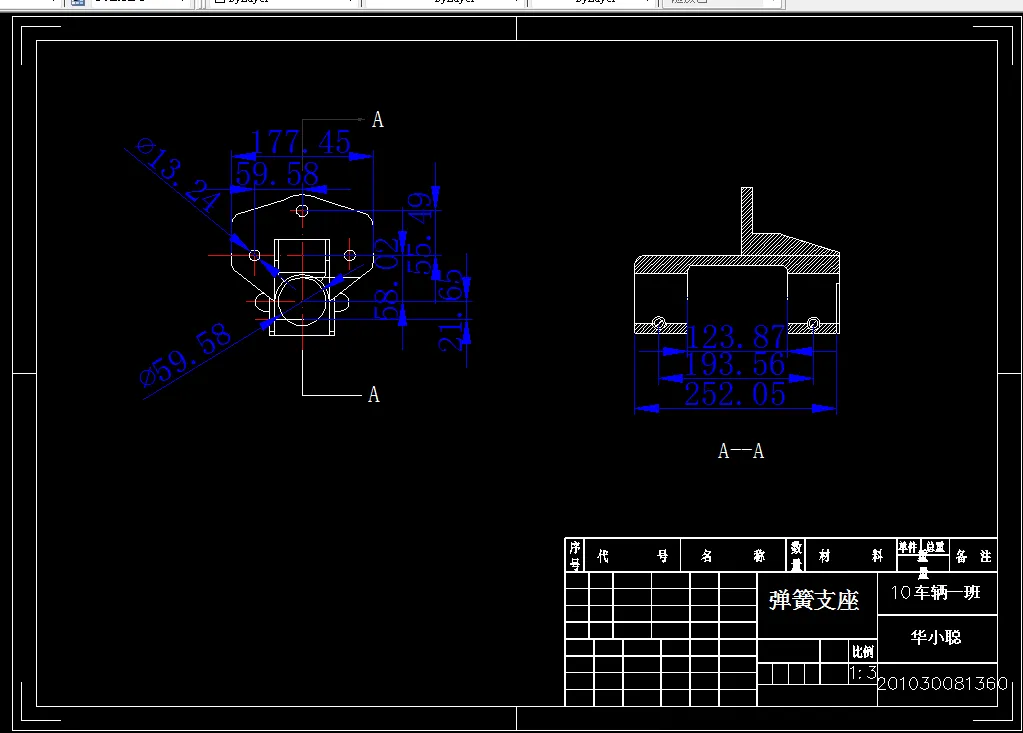Screen dimensions: 1023x733
Task: Pick the left hole in the section view
Action: [659, 323]
